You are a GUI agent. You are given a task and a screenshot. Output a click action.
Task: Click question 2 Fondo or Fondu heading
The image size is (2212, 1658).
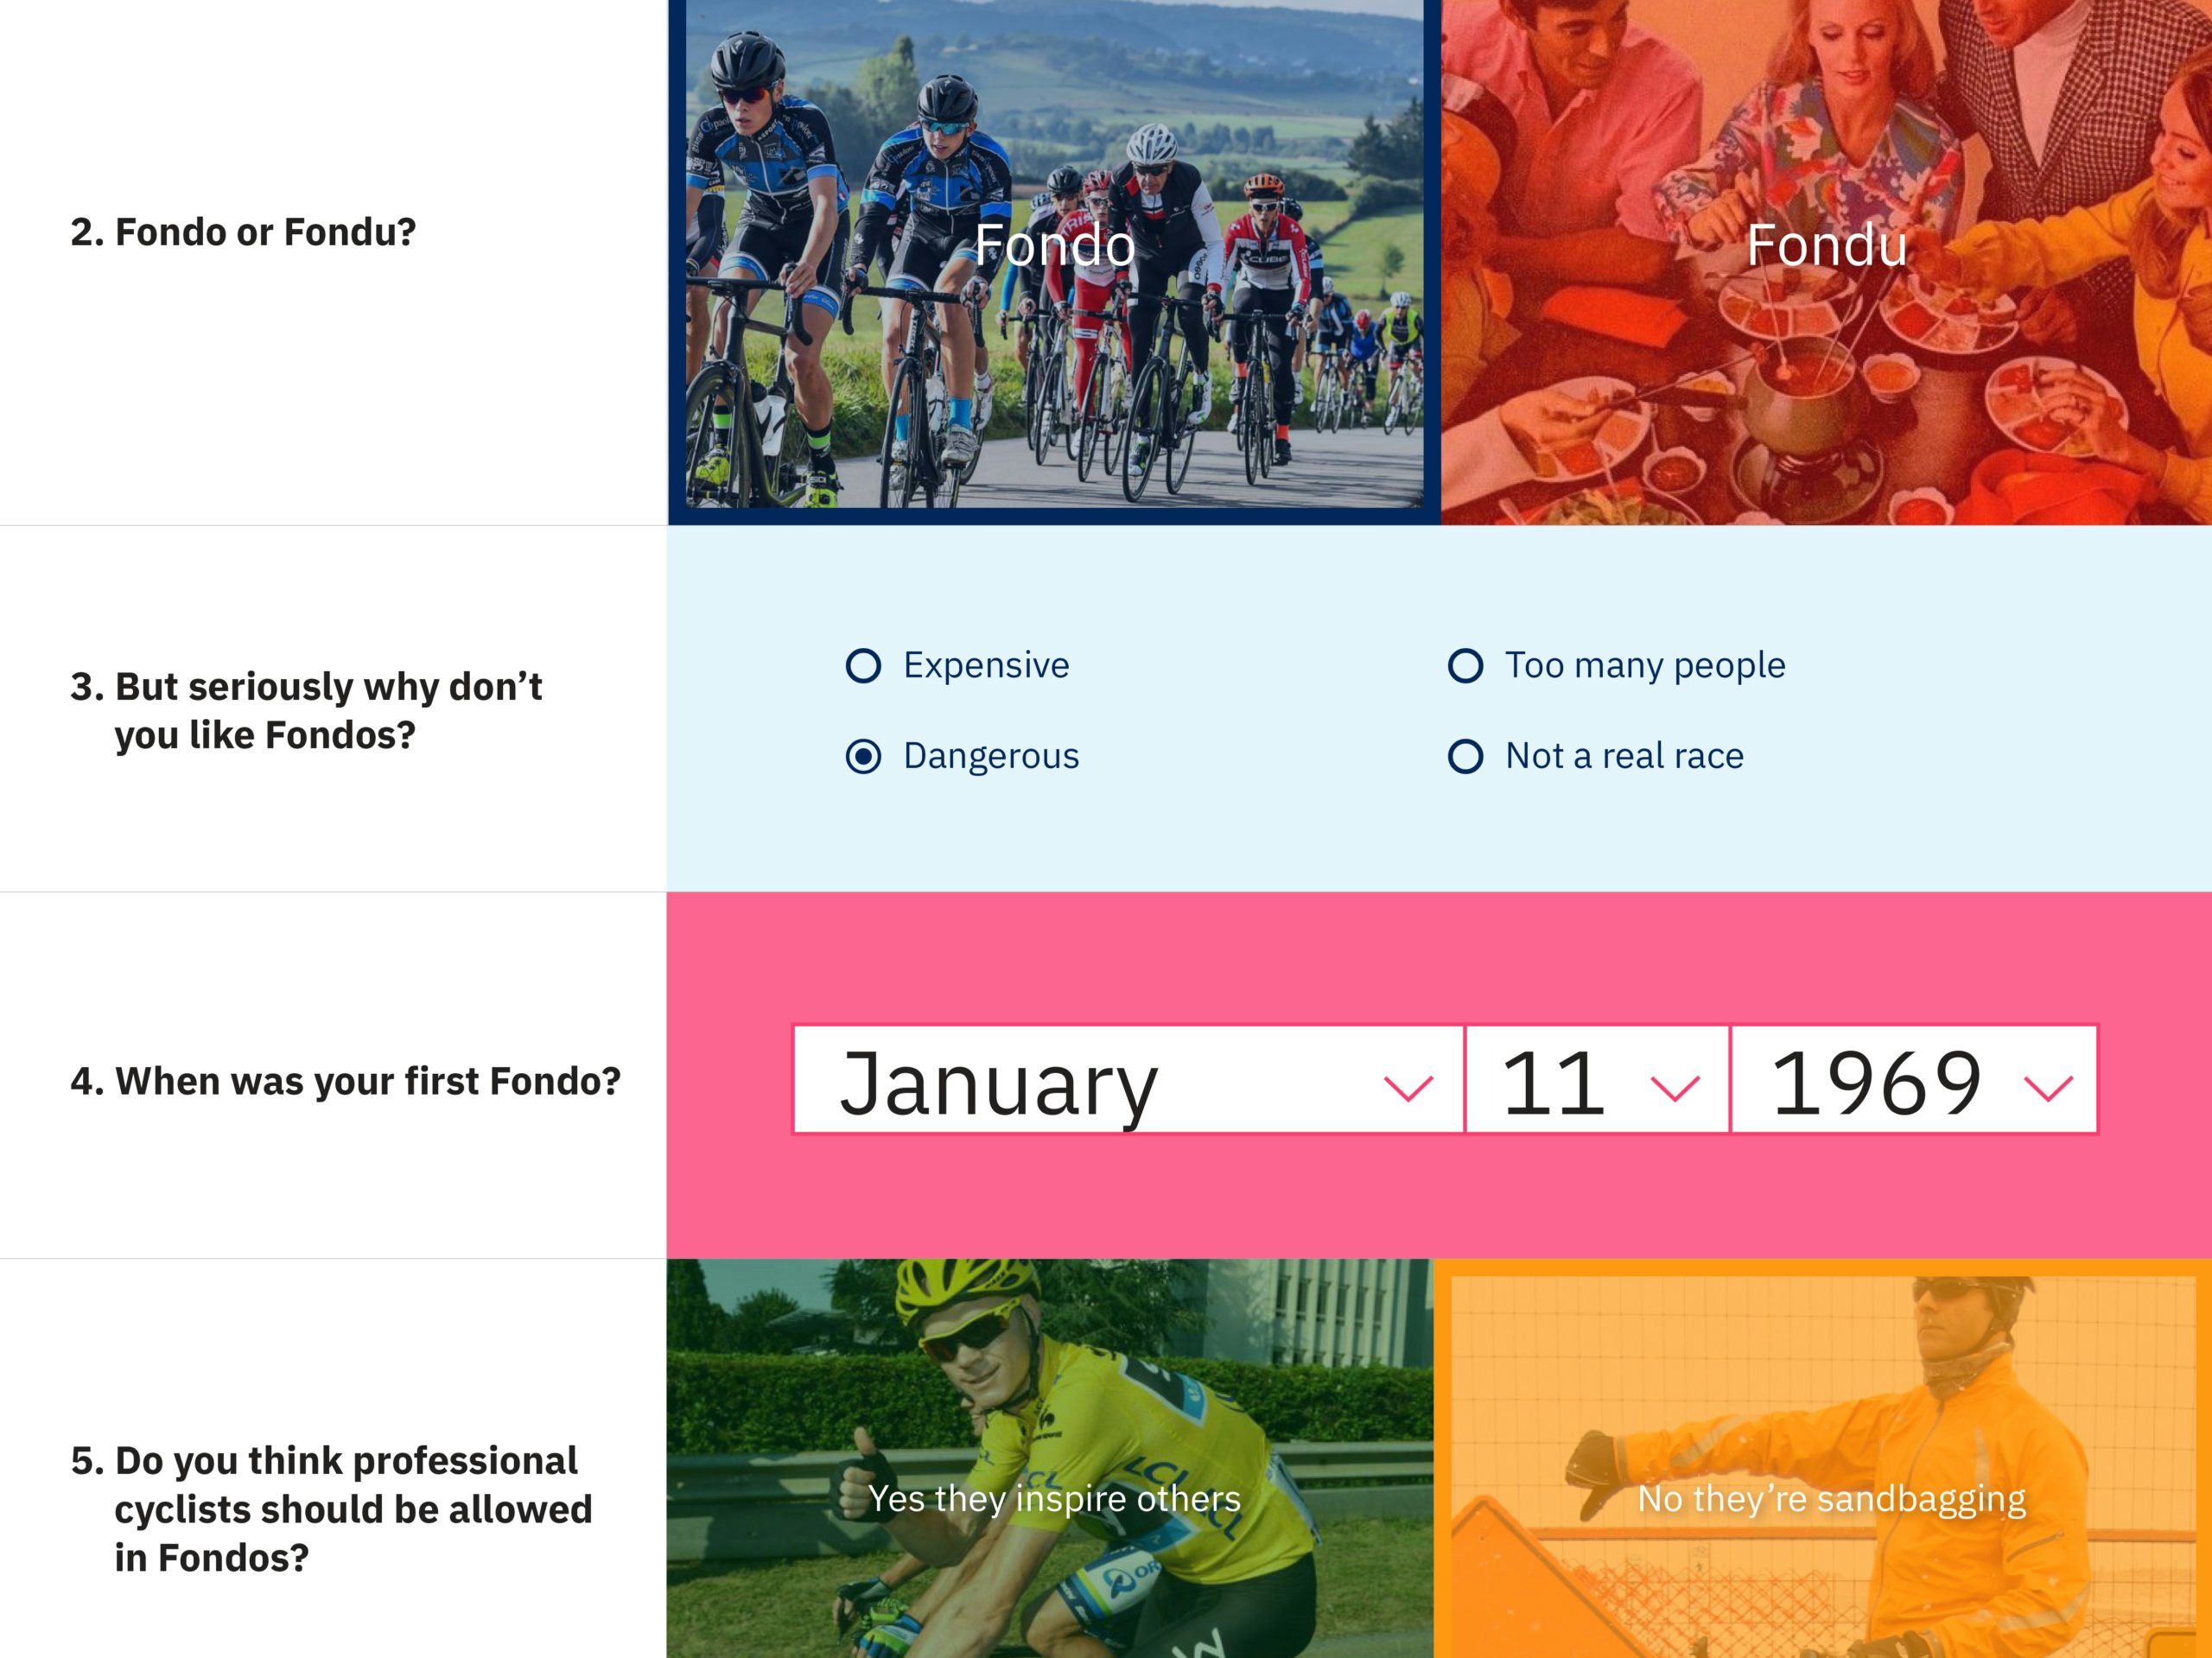(x=243, y=232)
